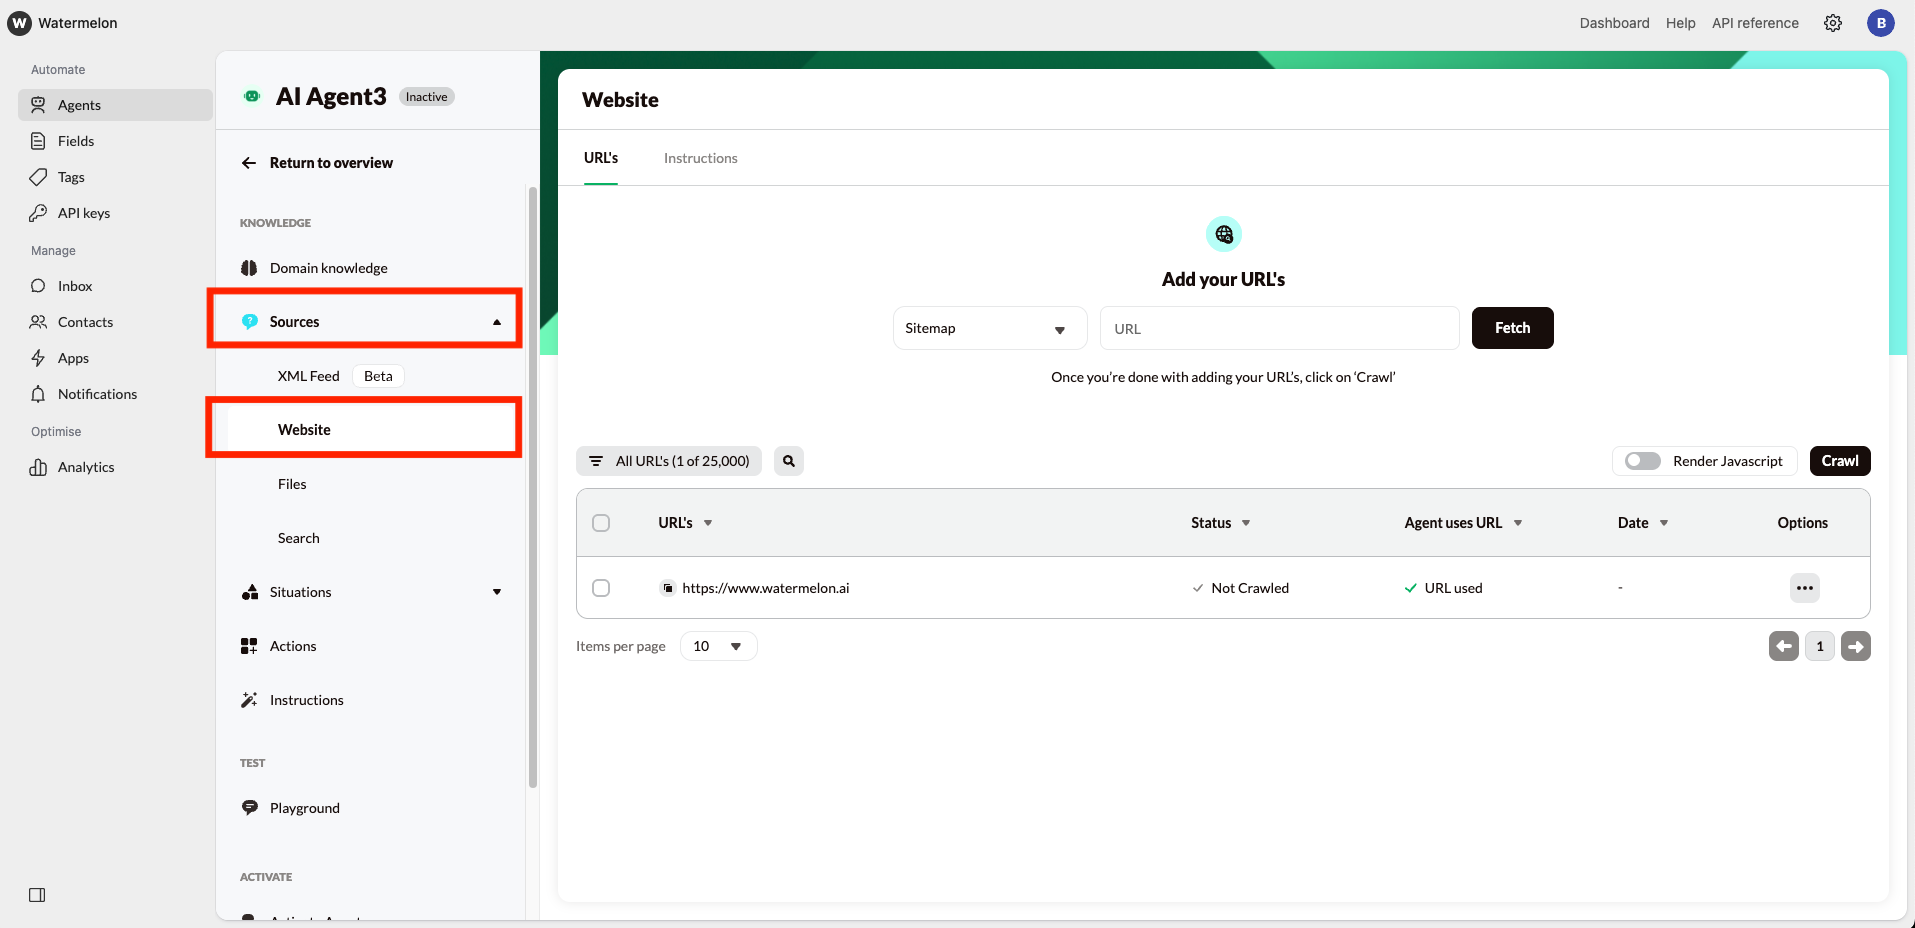Open the Dashboard menu item
Screen dimensions: 1915x928
(1613, 22)
